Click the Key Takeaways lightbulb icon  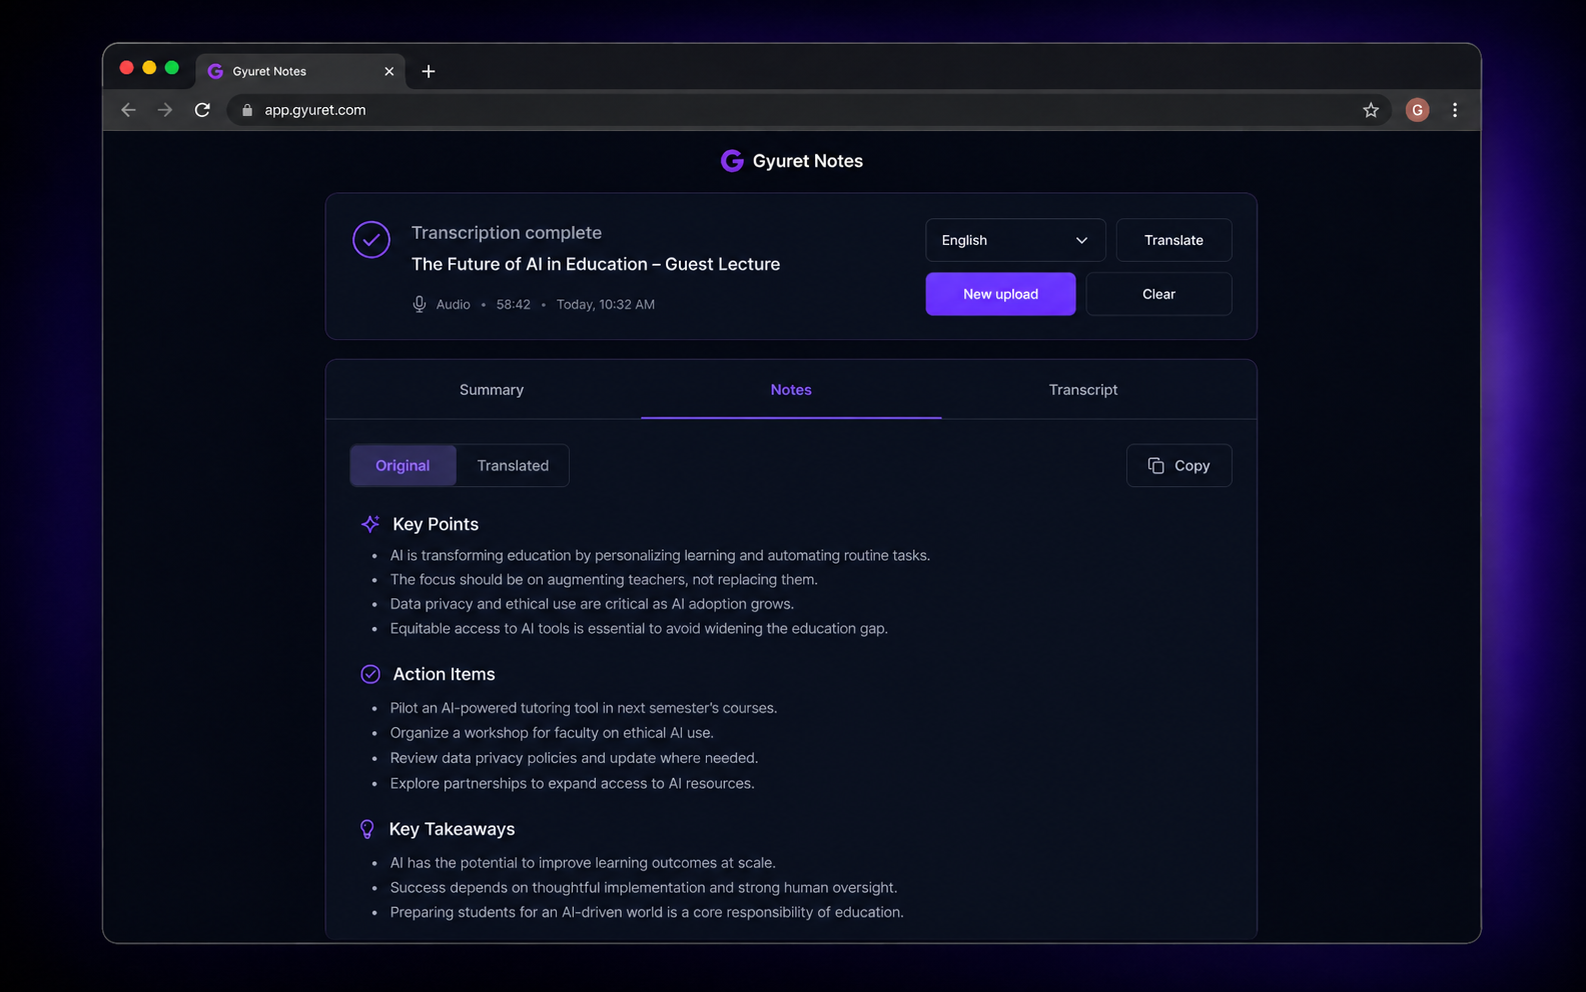click(x=367, y=829)
